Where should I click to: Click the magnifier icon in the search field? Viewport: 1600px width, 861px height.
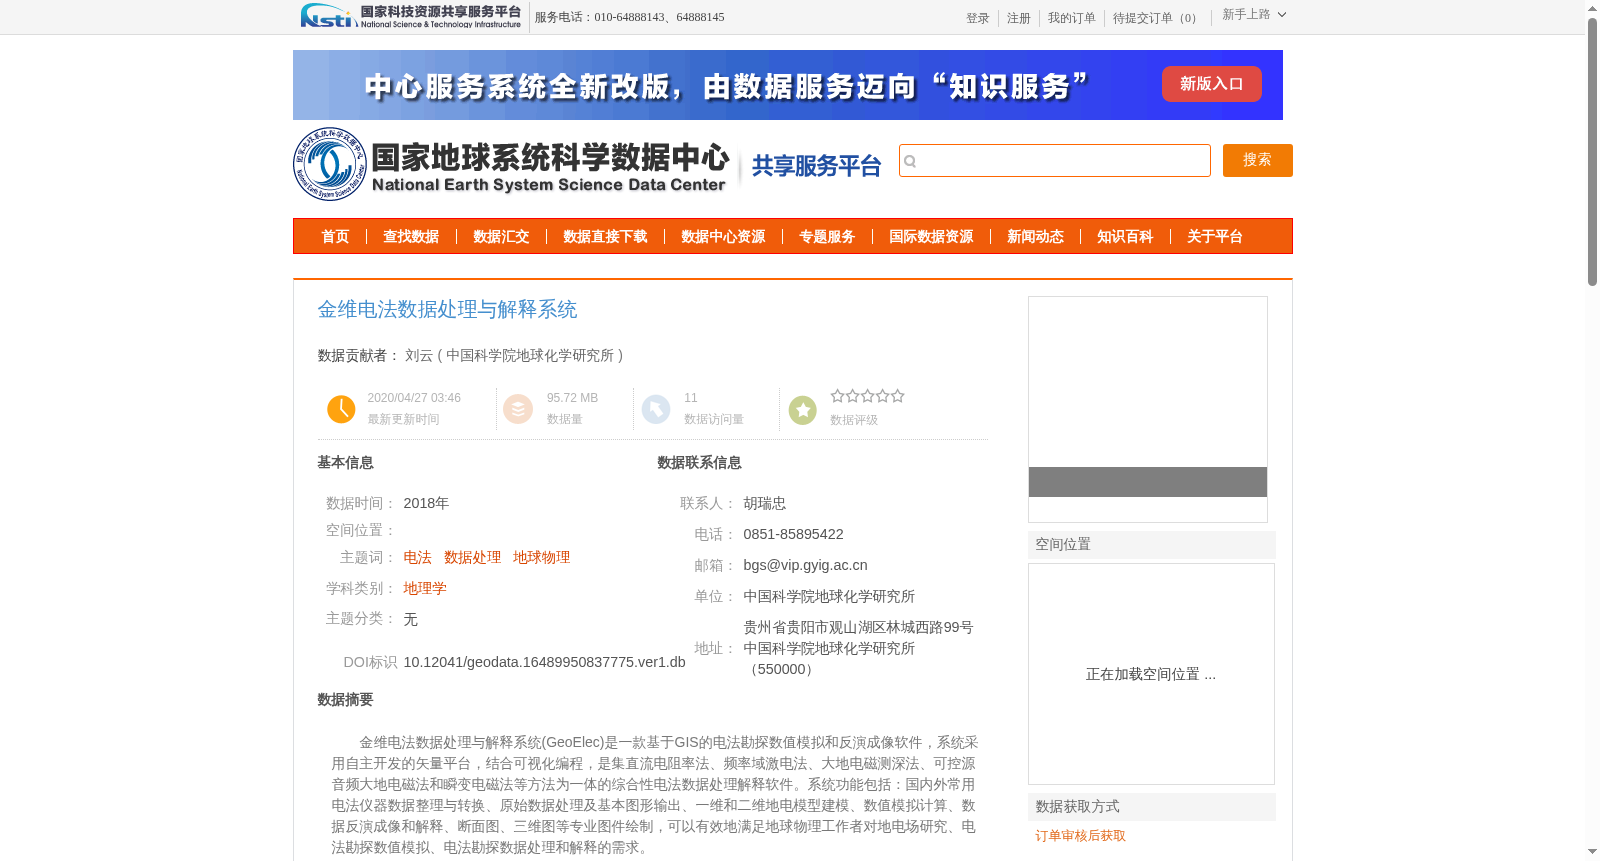coord(910,161)
